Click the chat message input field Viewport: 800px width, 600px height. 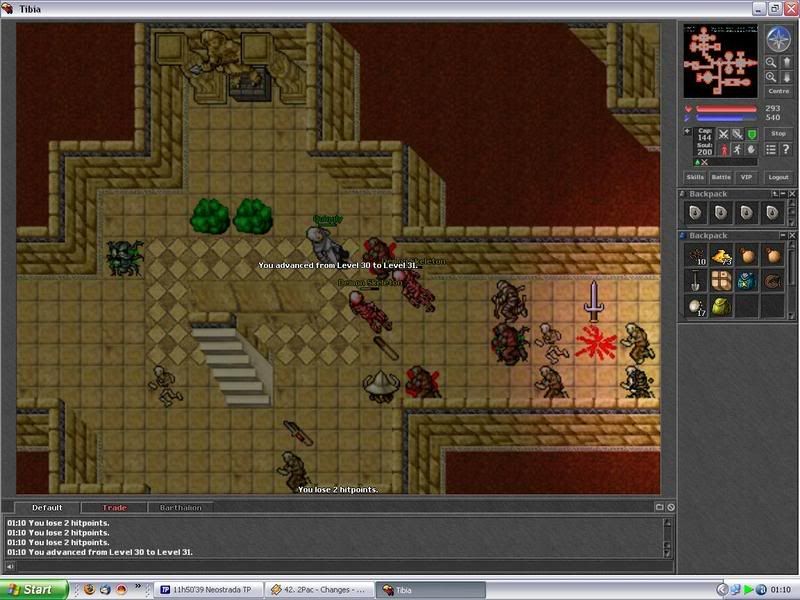(x=344, y=566)
